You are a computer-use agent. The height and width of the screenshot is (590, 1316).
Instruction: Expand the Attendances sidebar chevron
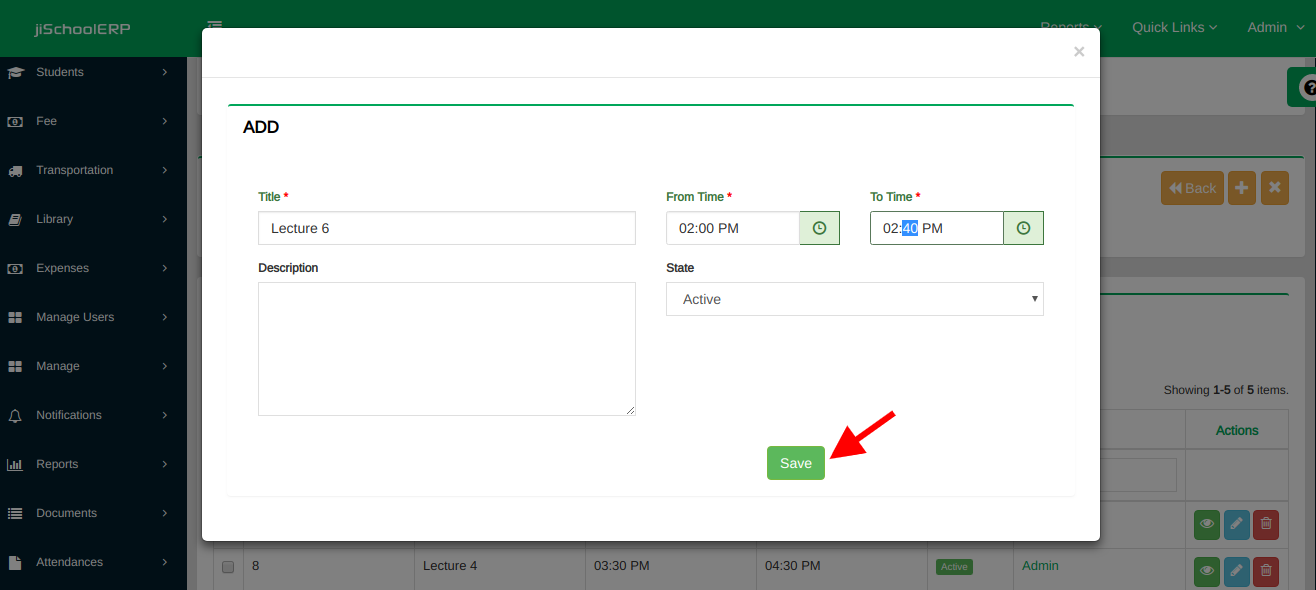click(x=165, y=562)
